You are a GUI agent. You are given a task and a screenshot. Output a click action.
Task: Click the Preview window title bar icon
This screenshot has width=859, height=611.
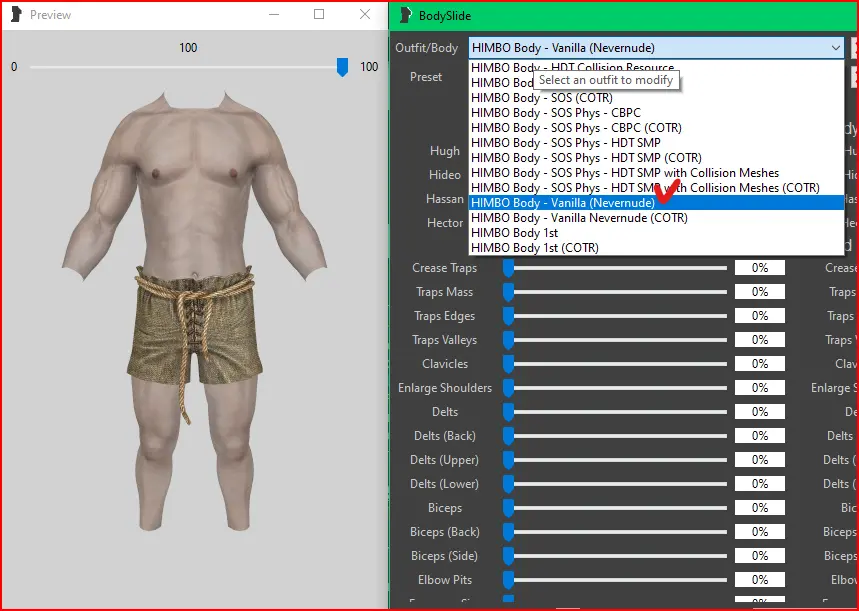pyautogui.click(x=17, y=15)
